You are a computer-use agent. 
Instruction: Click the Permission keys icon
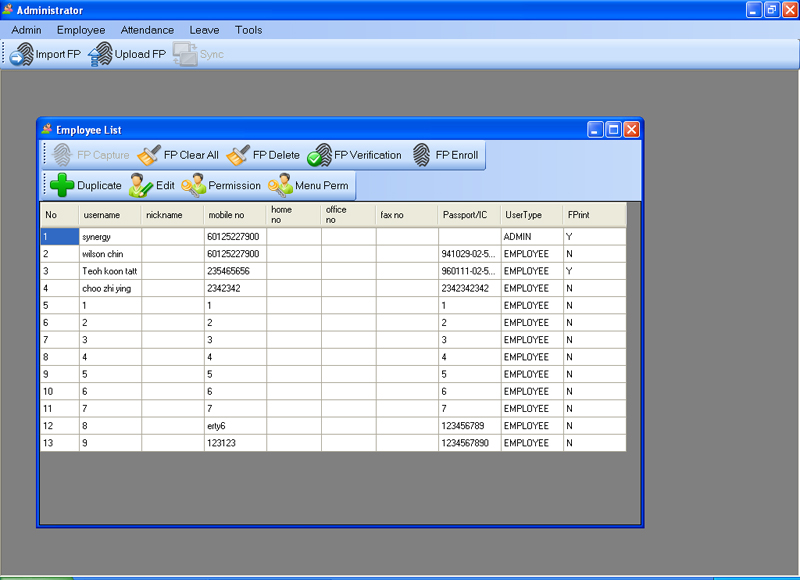point(194,185)
